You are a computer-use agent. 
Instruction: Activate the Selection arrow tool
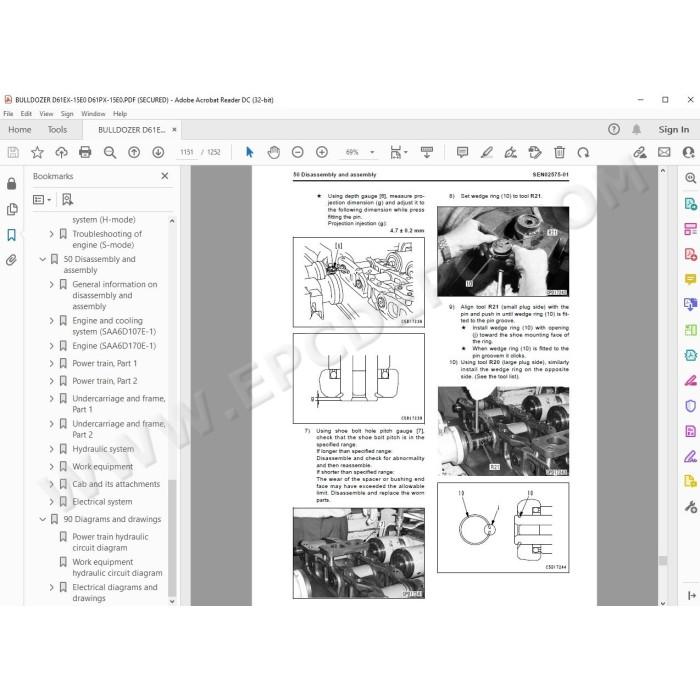pos(250,152)
